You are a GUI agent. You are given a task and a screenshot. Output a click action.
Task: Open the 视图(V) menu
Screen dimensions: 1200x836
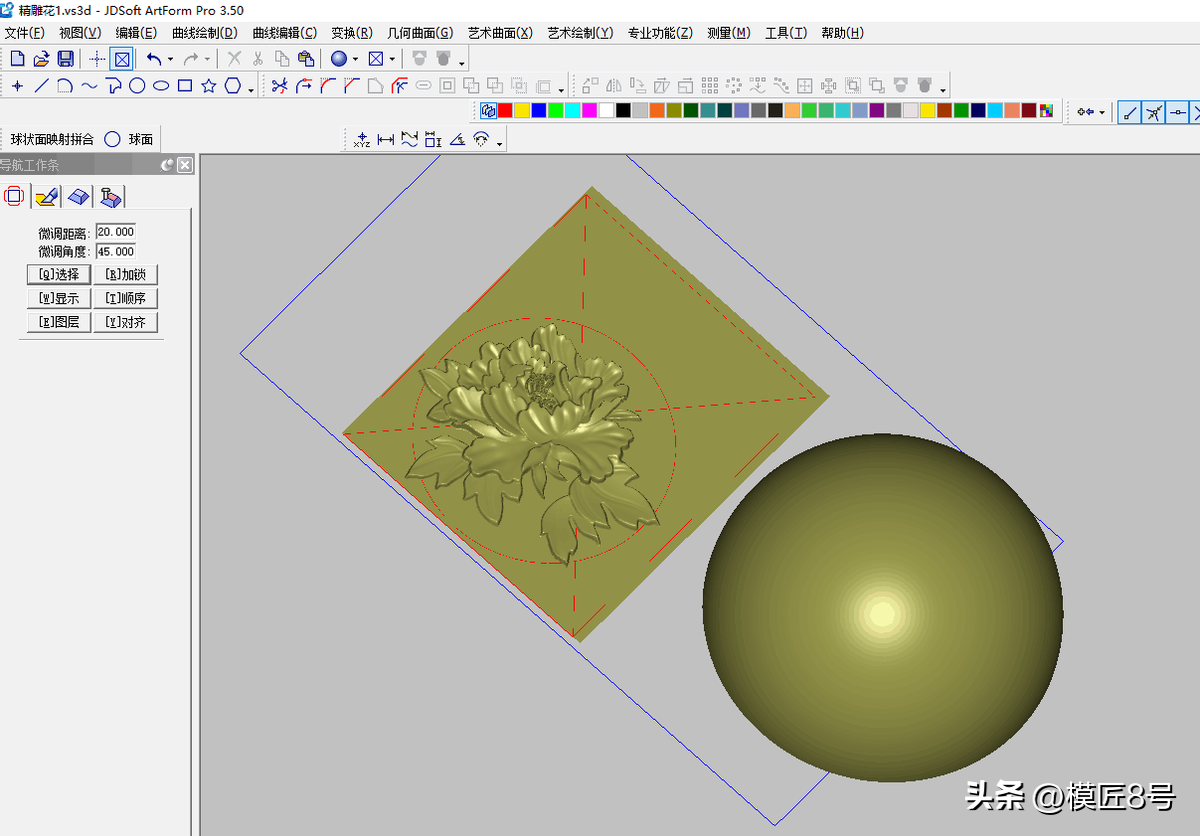80,33
